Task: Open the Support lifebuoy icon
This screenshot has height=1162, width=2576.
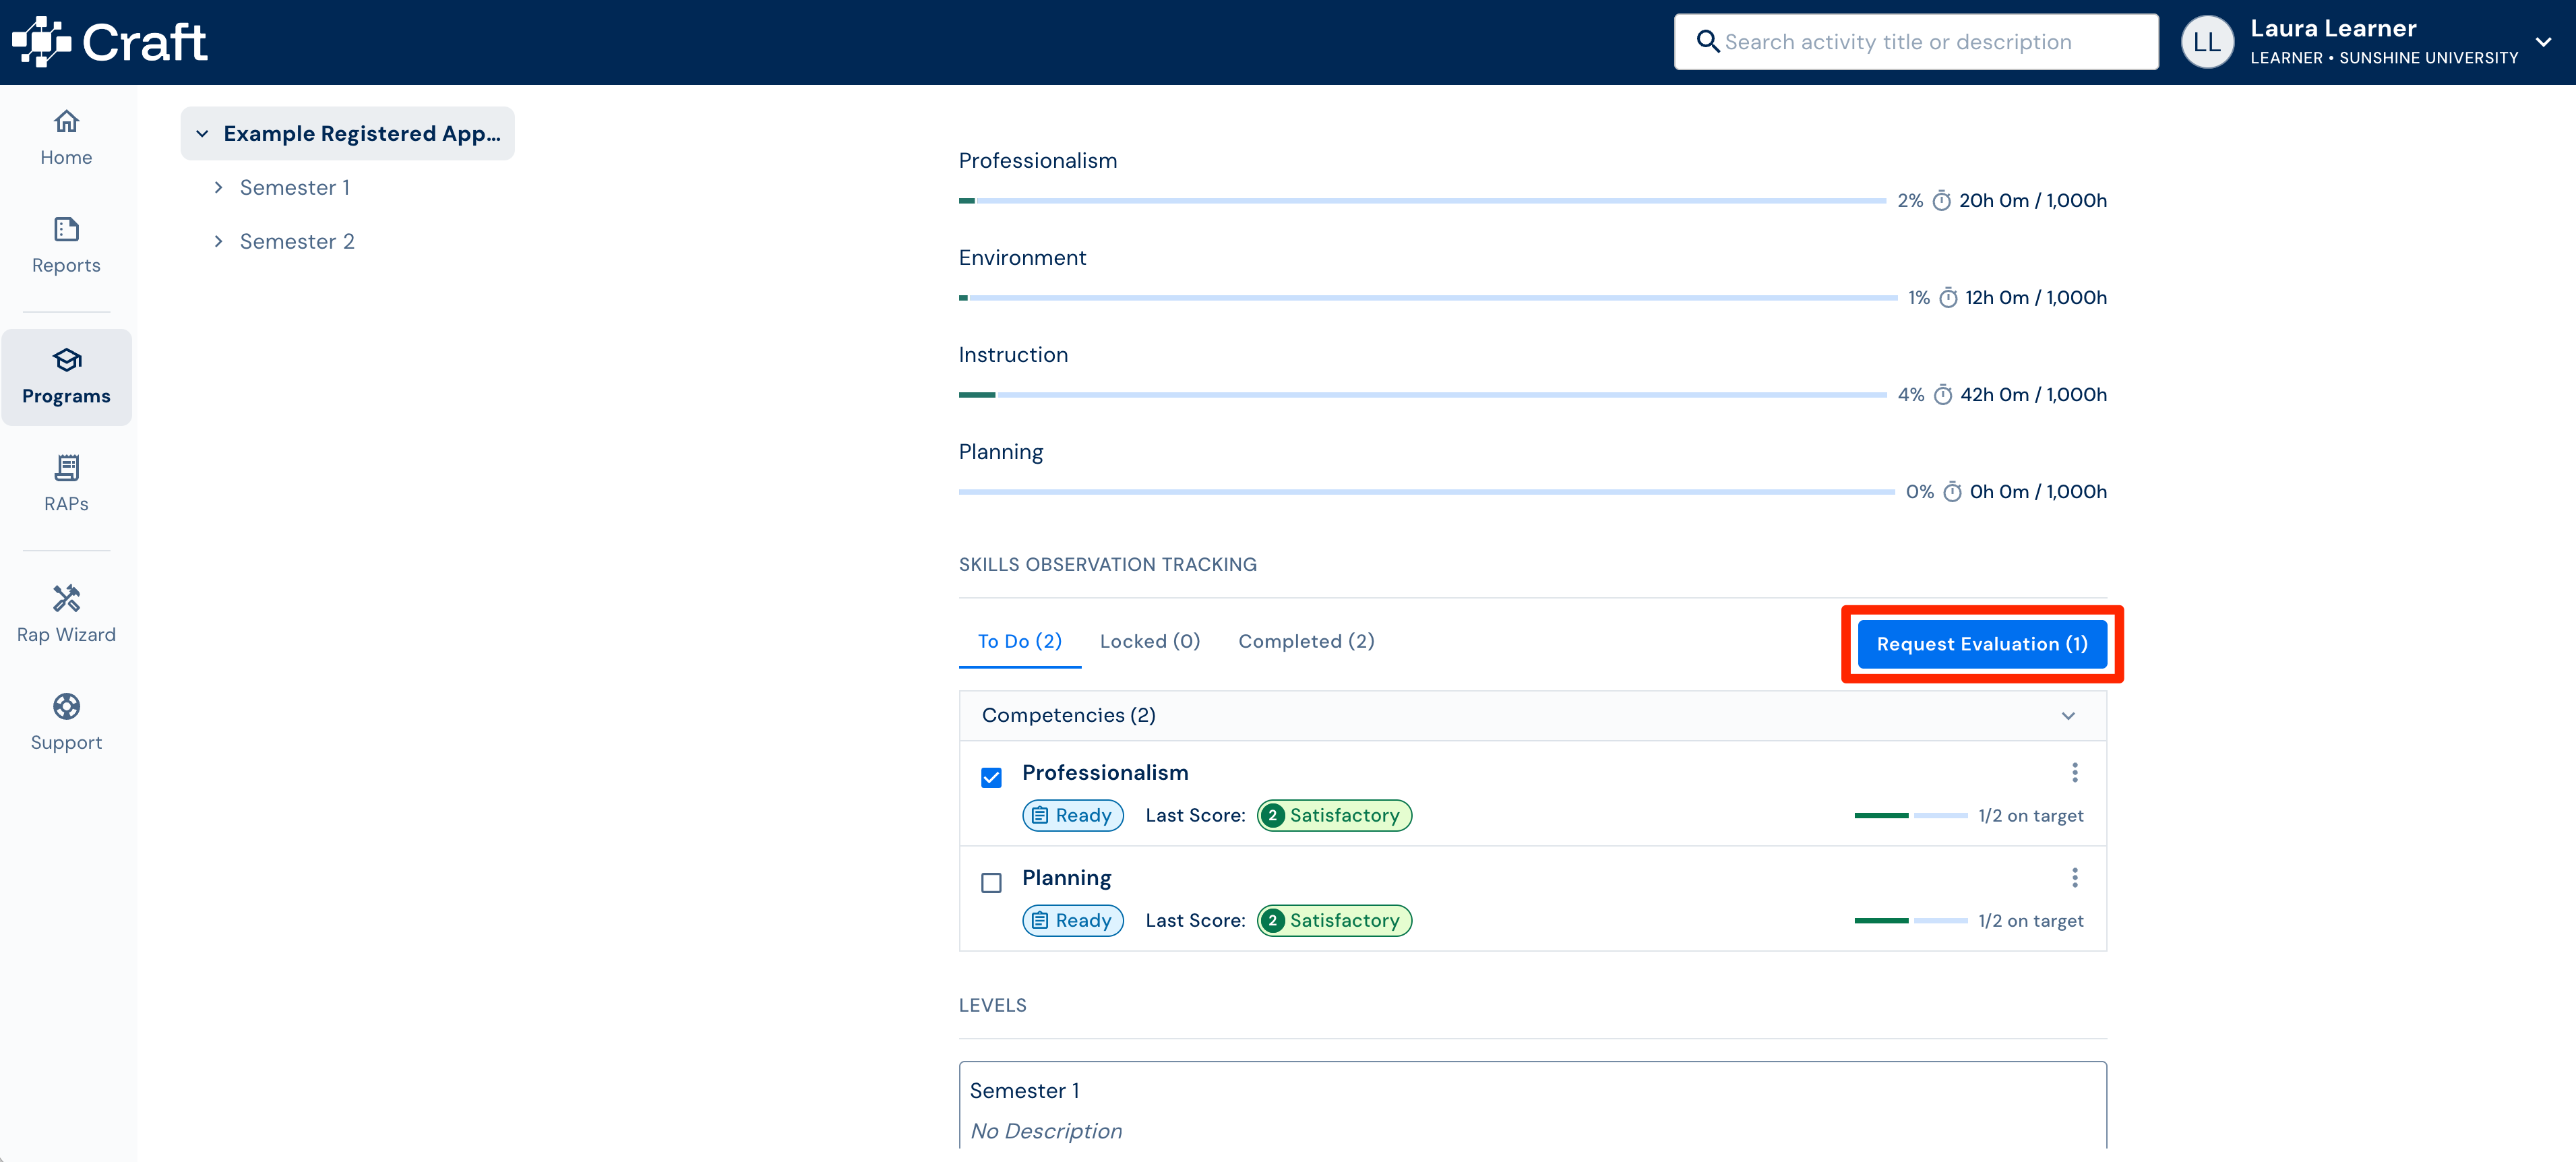Action: click(66, 706)
